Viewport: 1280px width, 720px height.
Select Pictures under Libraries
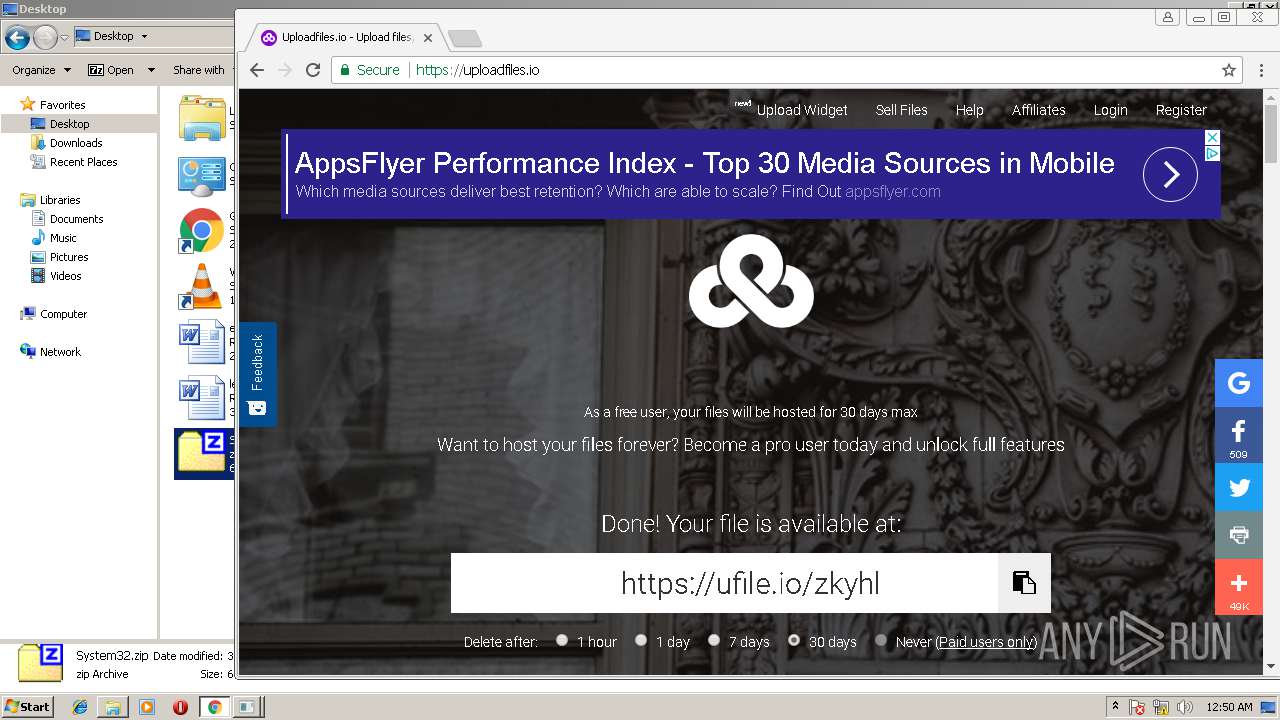pos(69,257)
